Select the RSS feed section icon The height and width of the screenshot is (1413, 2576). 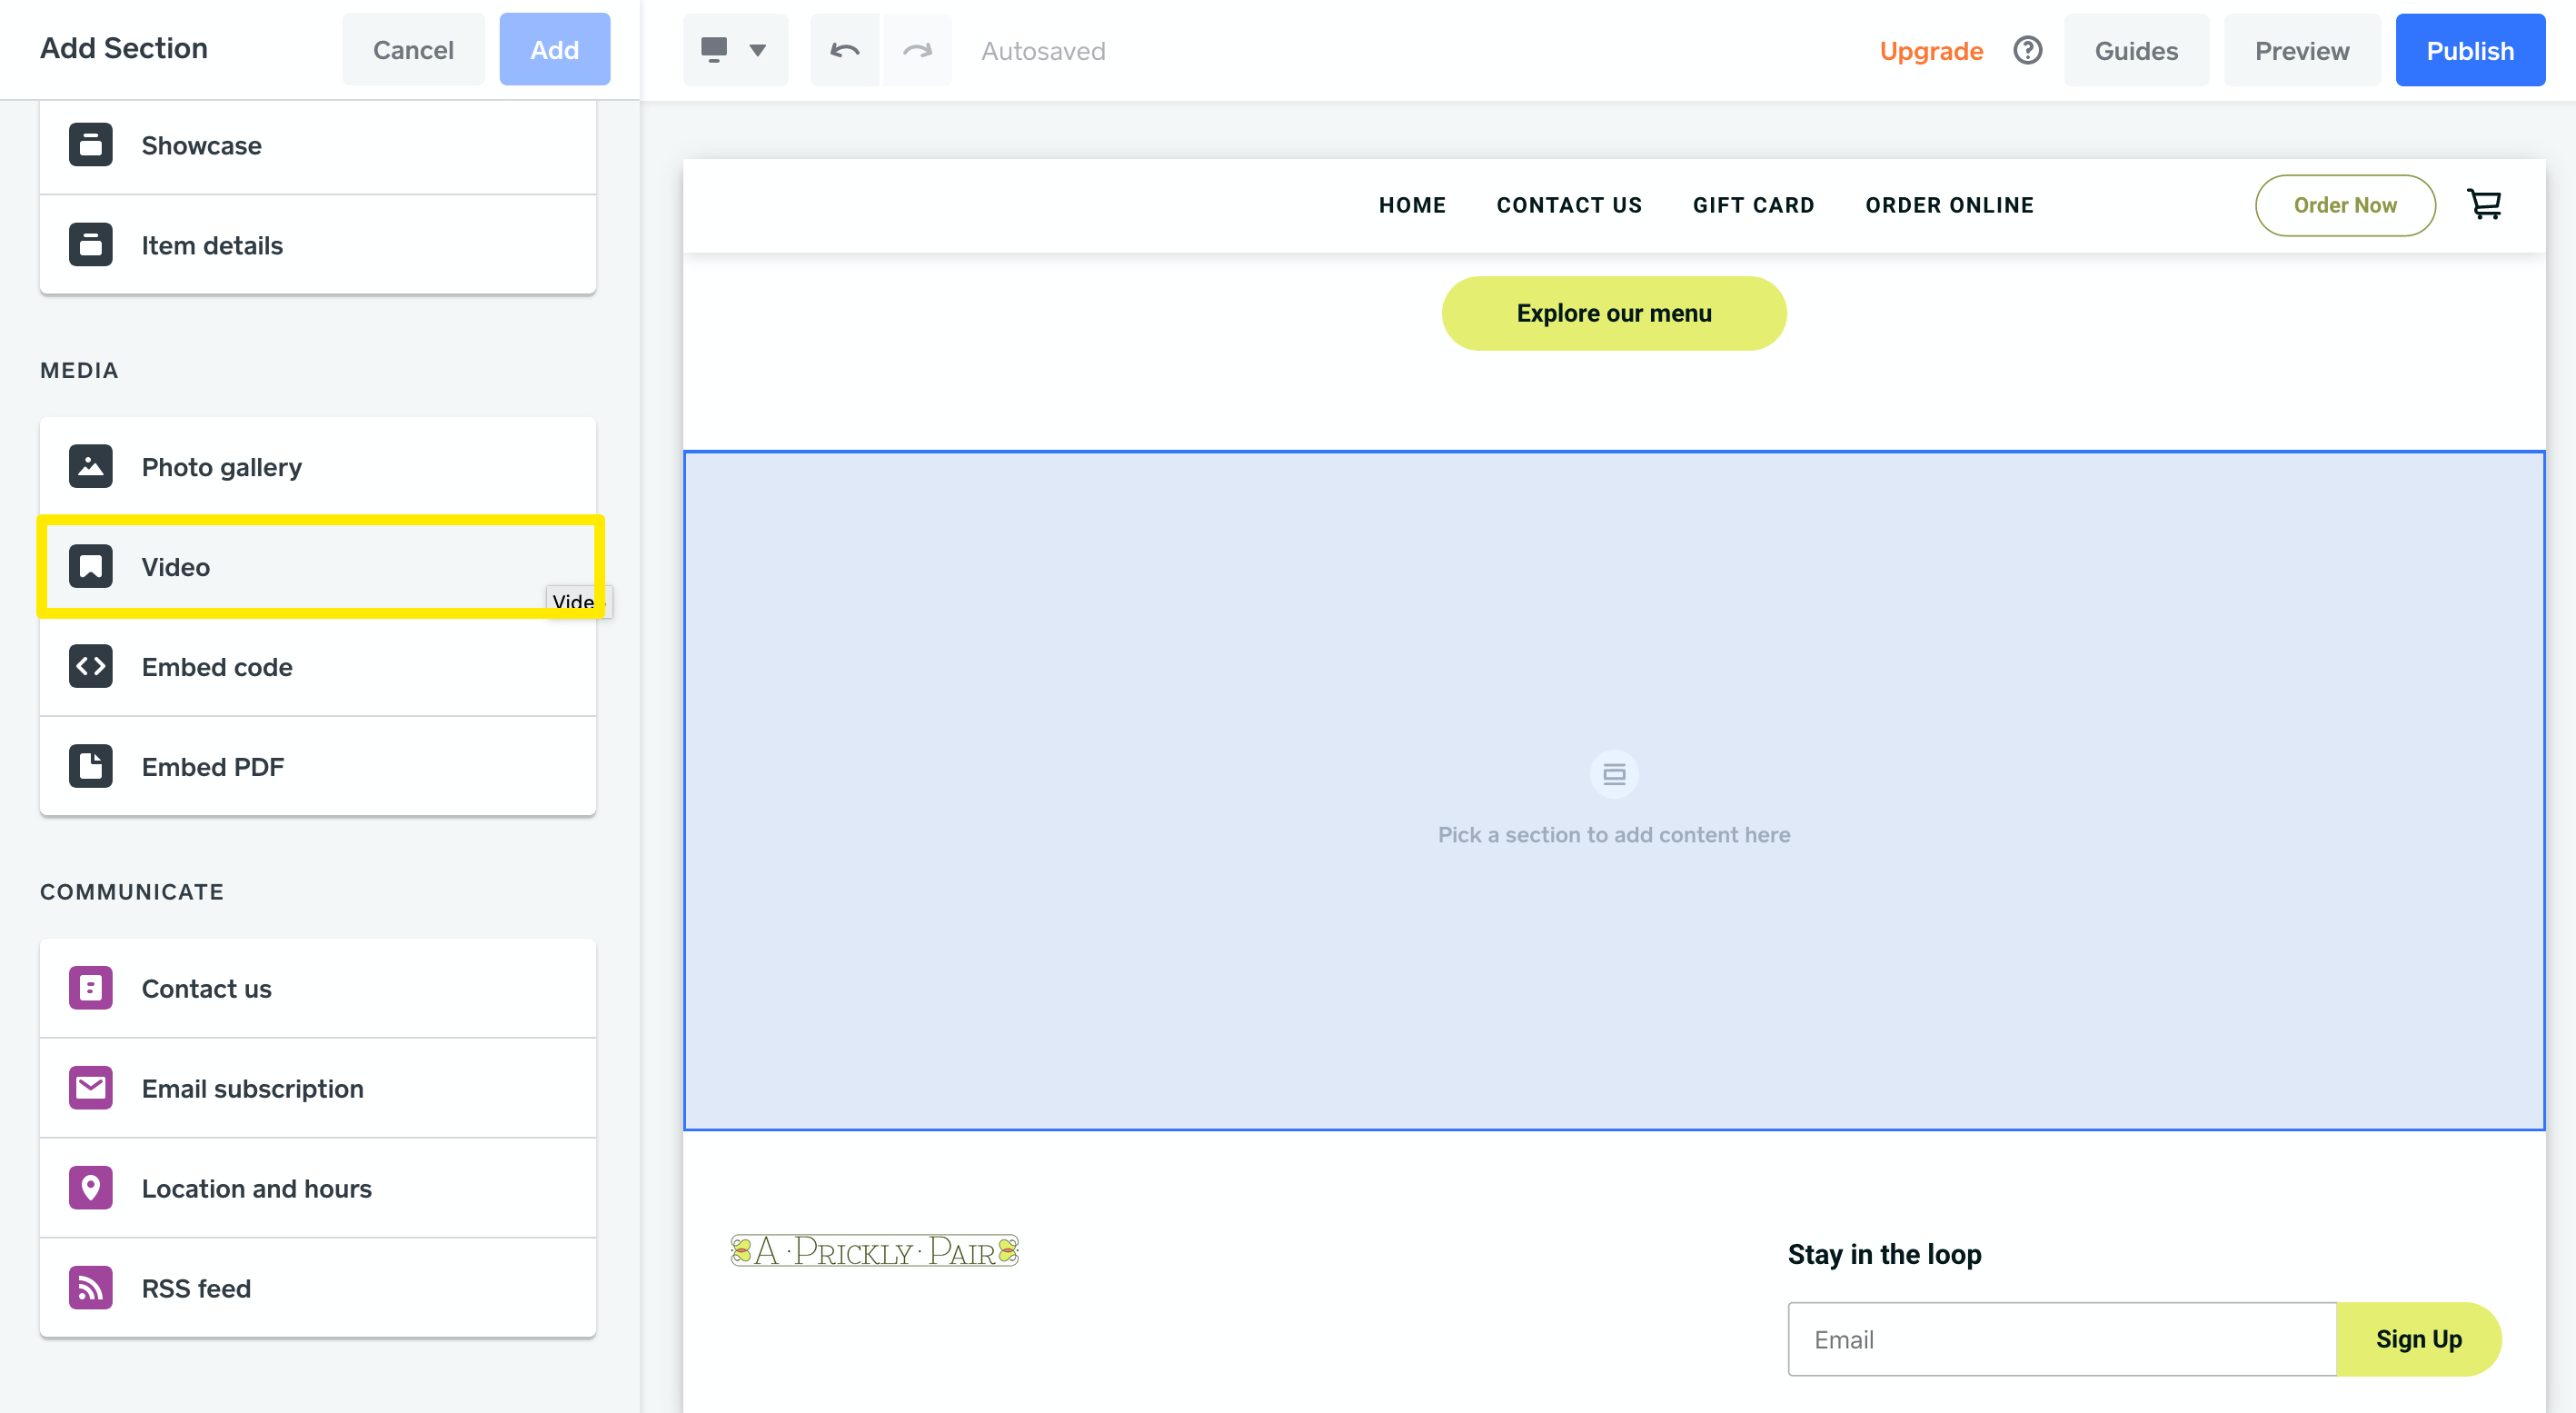coord(90,1288)
